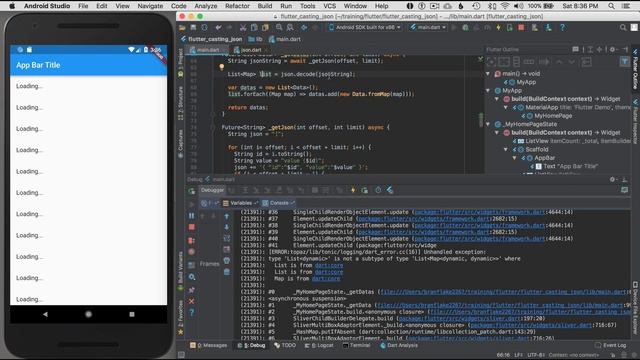
Task: Click the Open folder icon in main toolbar
Action: [x=182, y=27]
